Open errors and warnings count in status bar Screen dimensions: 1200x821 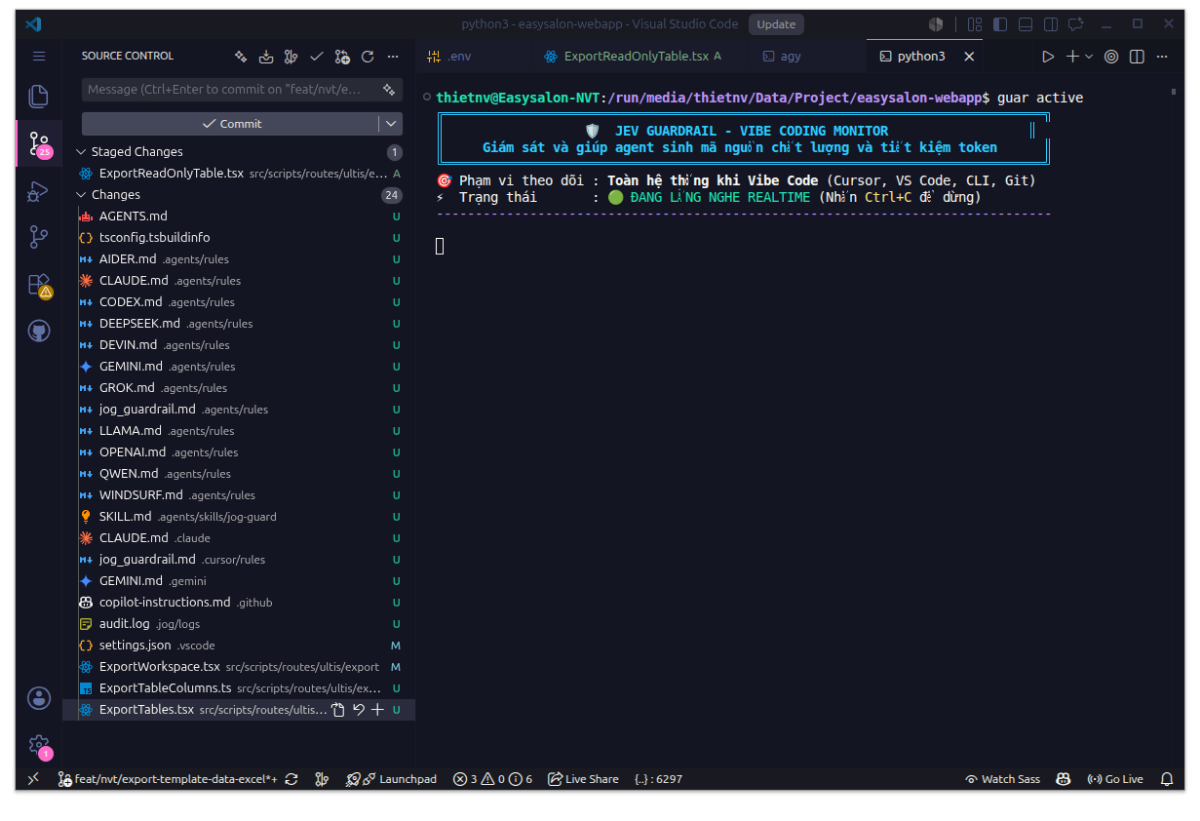pos(492,779)
